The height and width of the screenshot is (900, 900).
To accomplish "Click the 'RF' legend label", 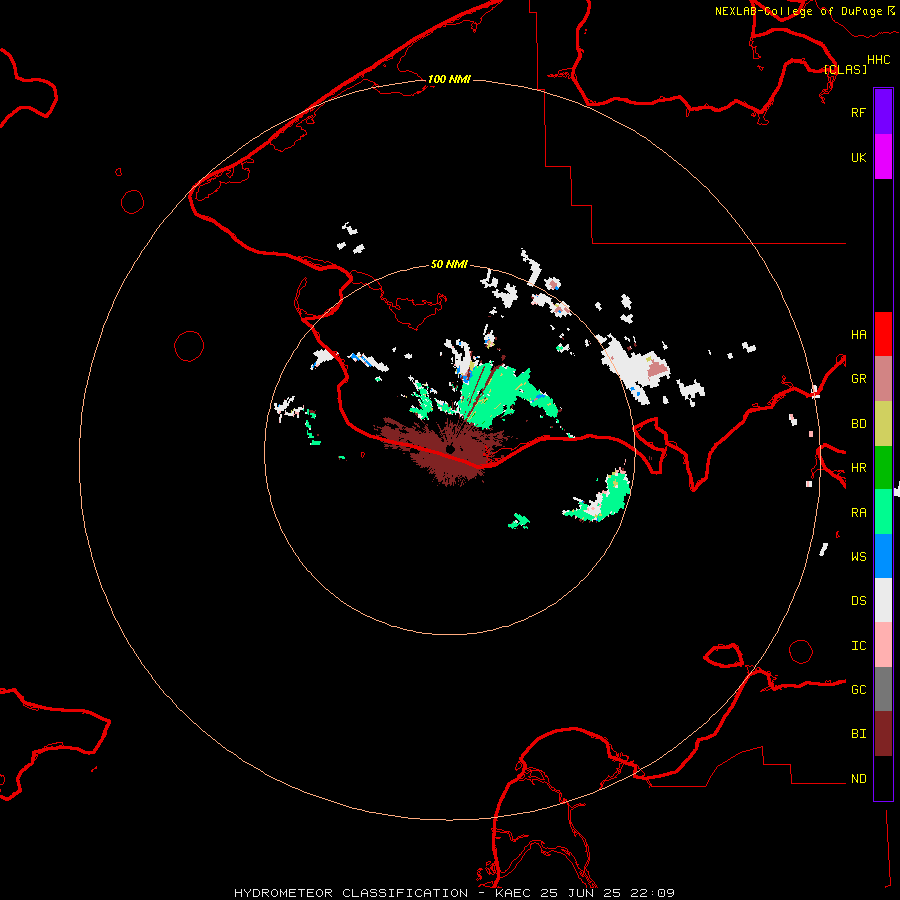I will pyautogui.click(x=858, y=112).
